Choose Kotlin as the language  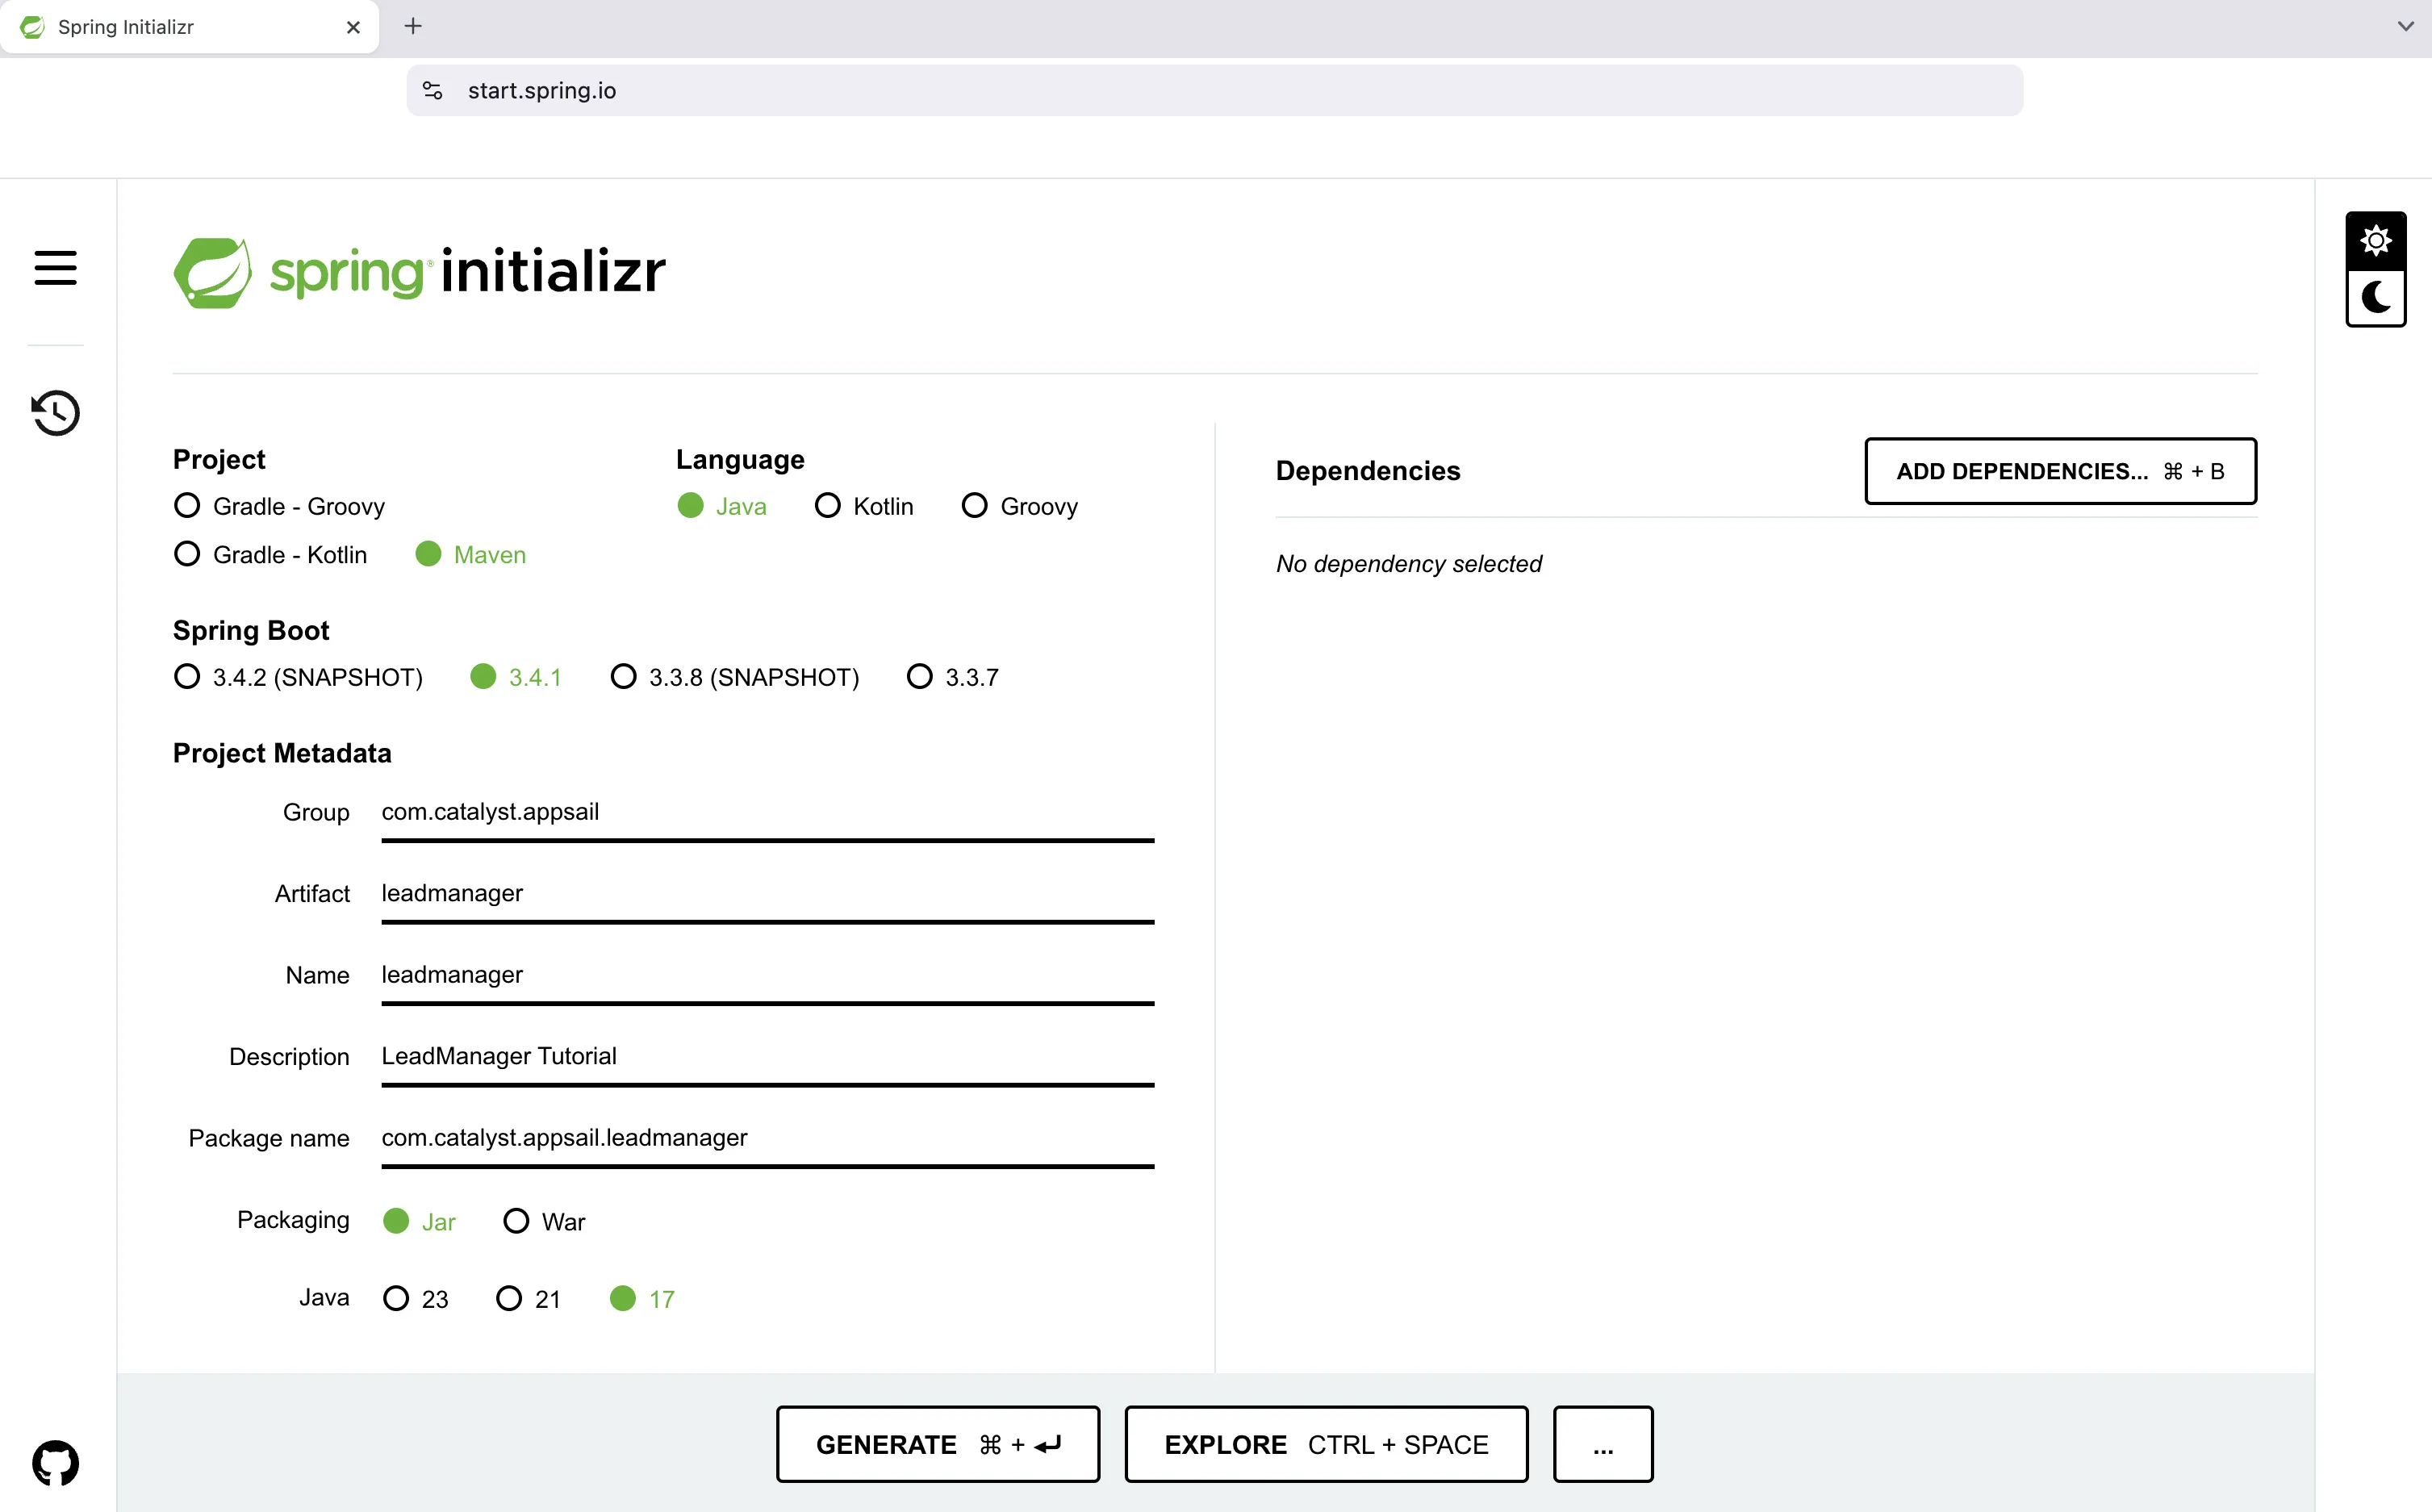click(828, 506)
